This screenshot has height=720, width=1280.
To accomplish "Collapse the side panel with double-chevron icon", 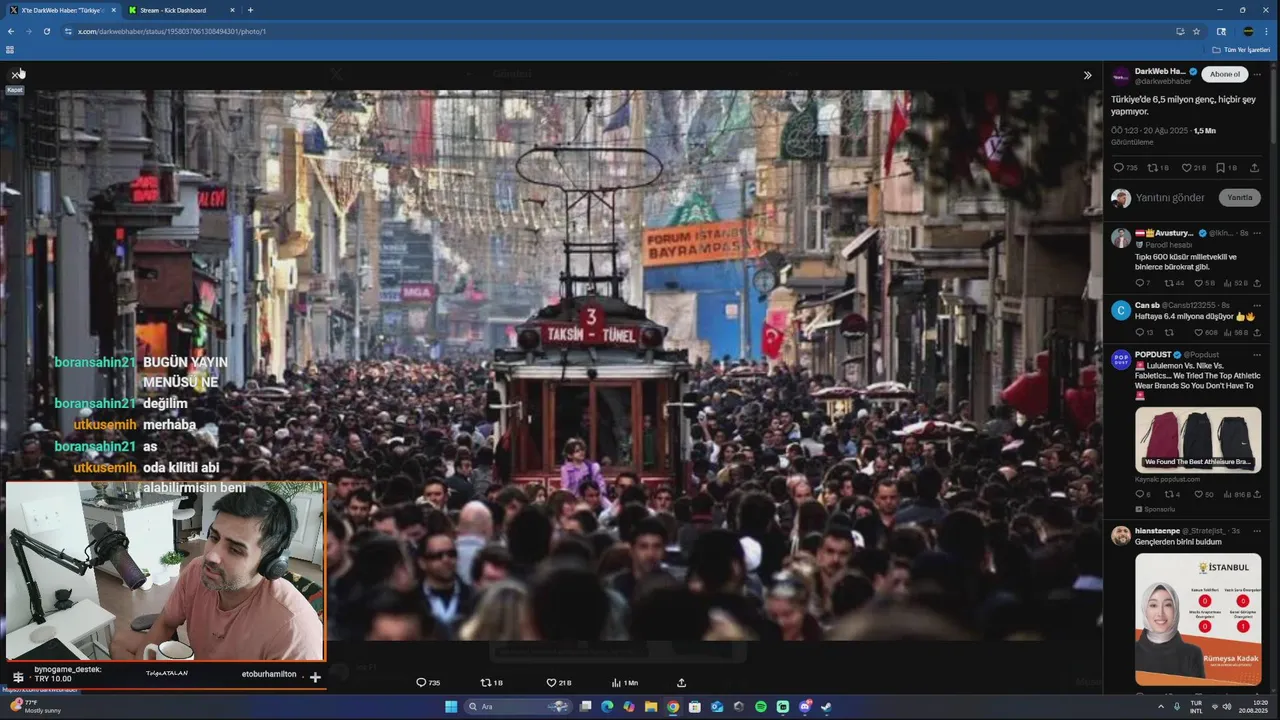I will (x=1087, y=75).
